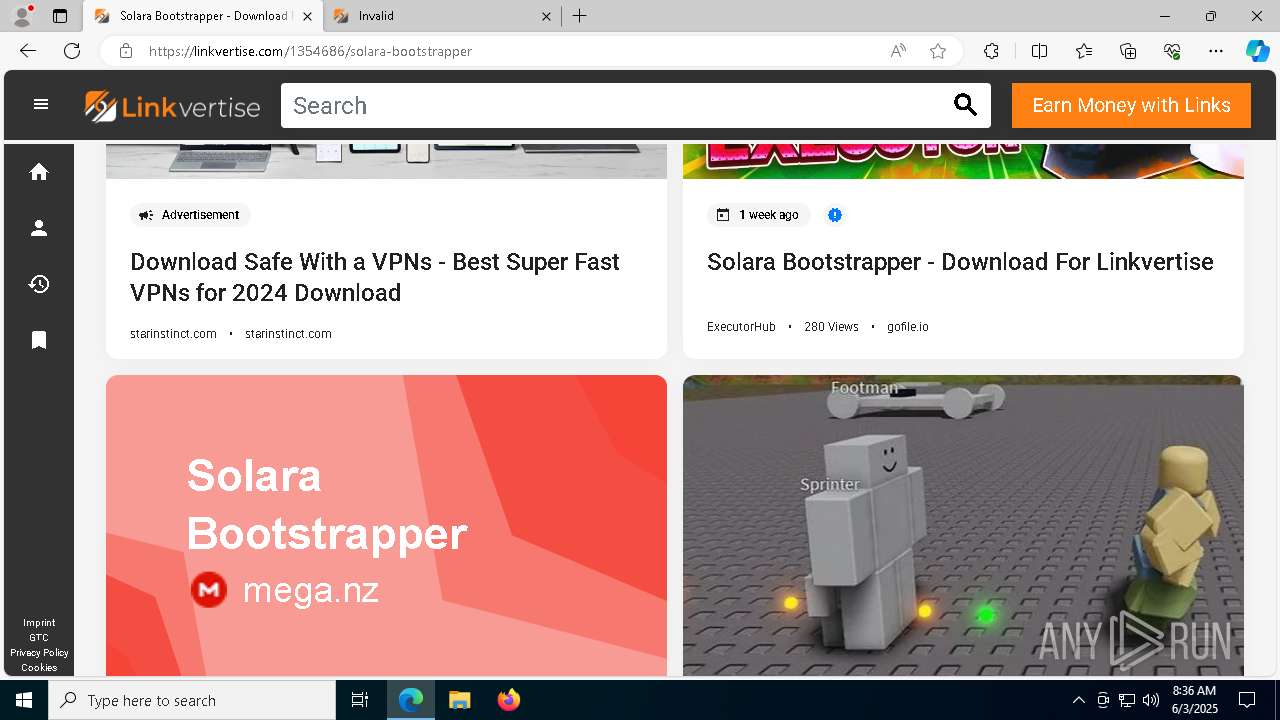Refresh the page

(72, 51)
